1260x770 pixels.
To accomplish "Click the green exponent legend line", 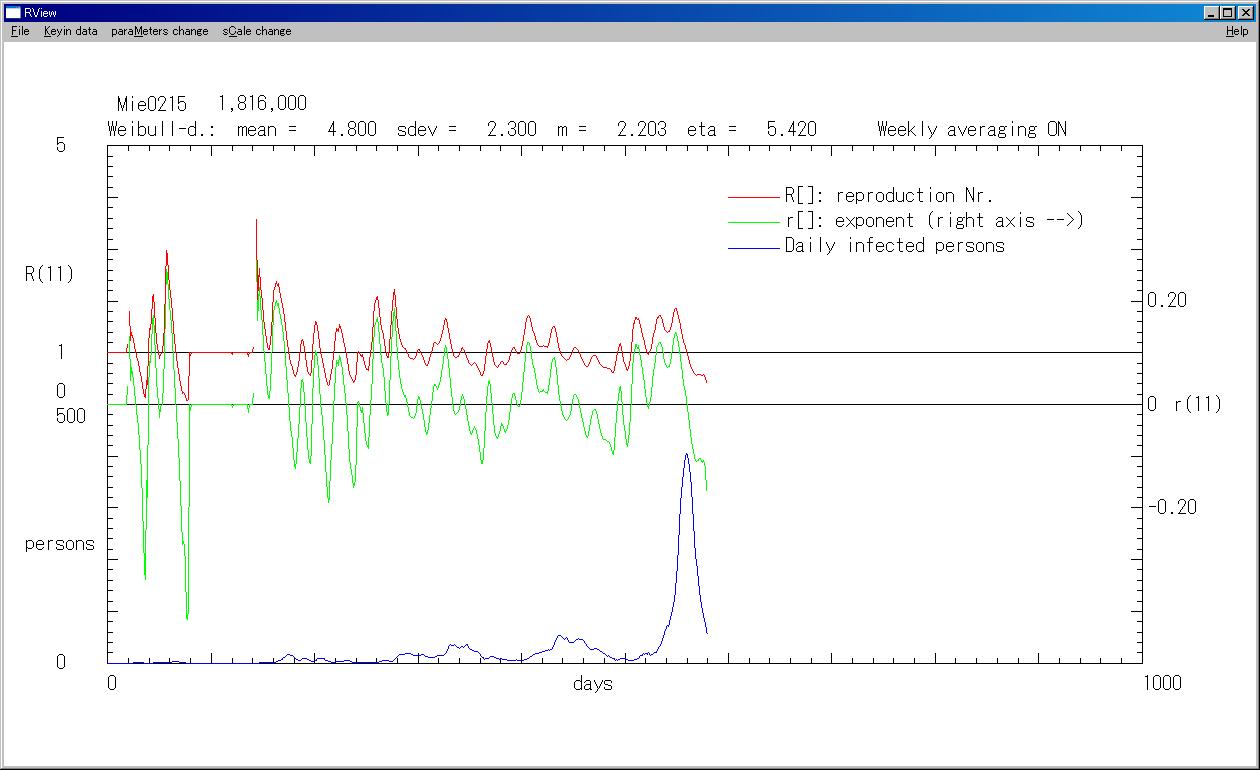I will [x=754, y=222].
